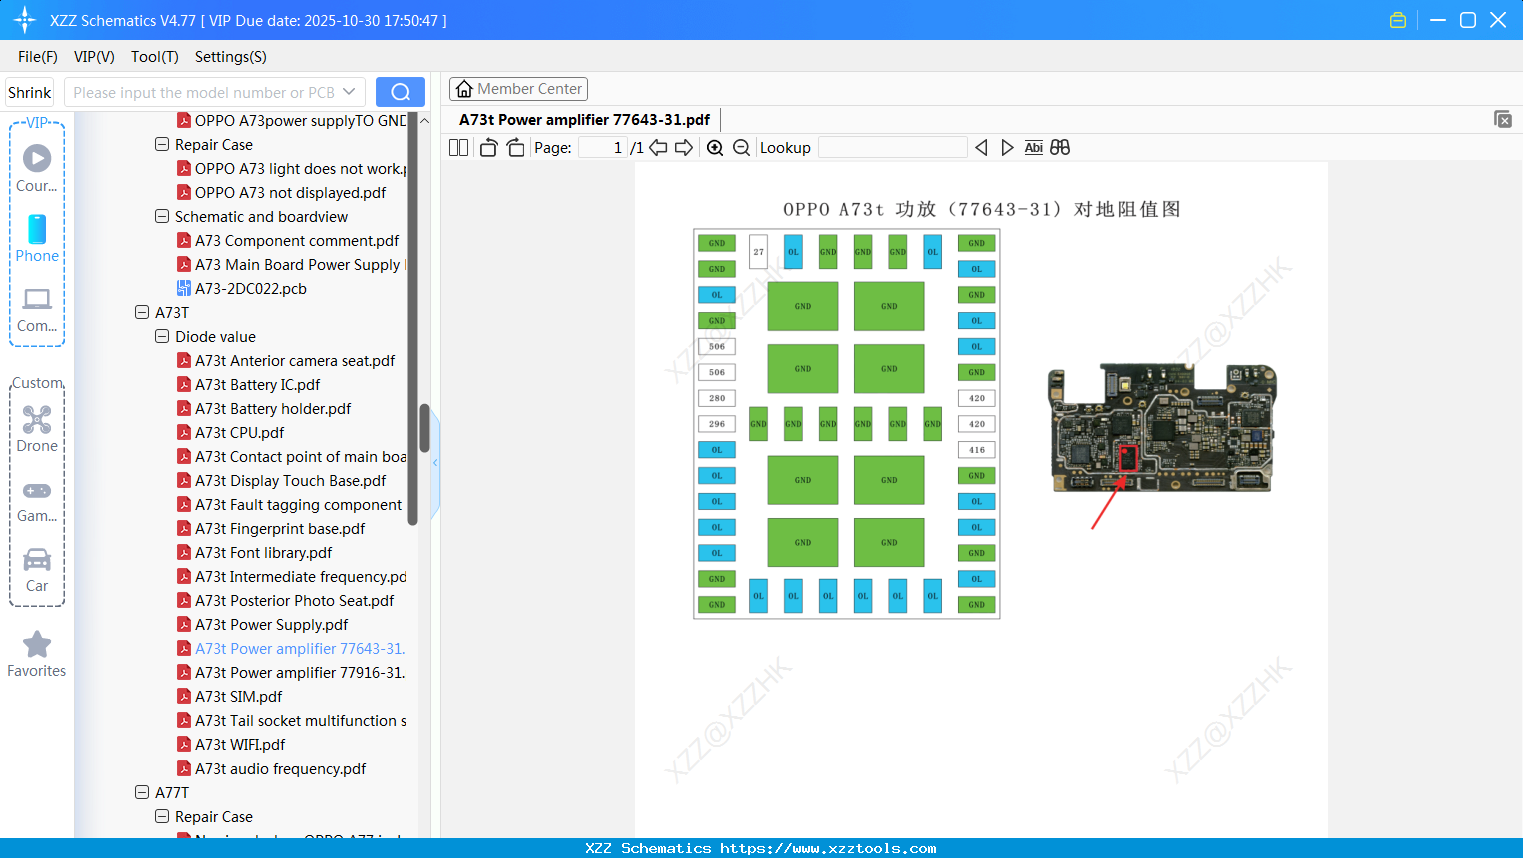Click the tree panel vertical scrollbar thumb
This screenshot has height=858, width=1523.
point(424,427)
